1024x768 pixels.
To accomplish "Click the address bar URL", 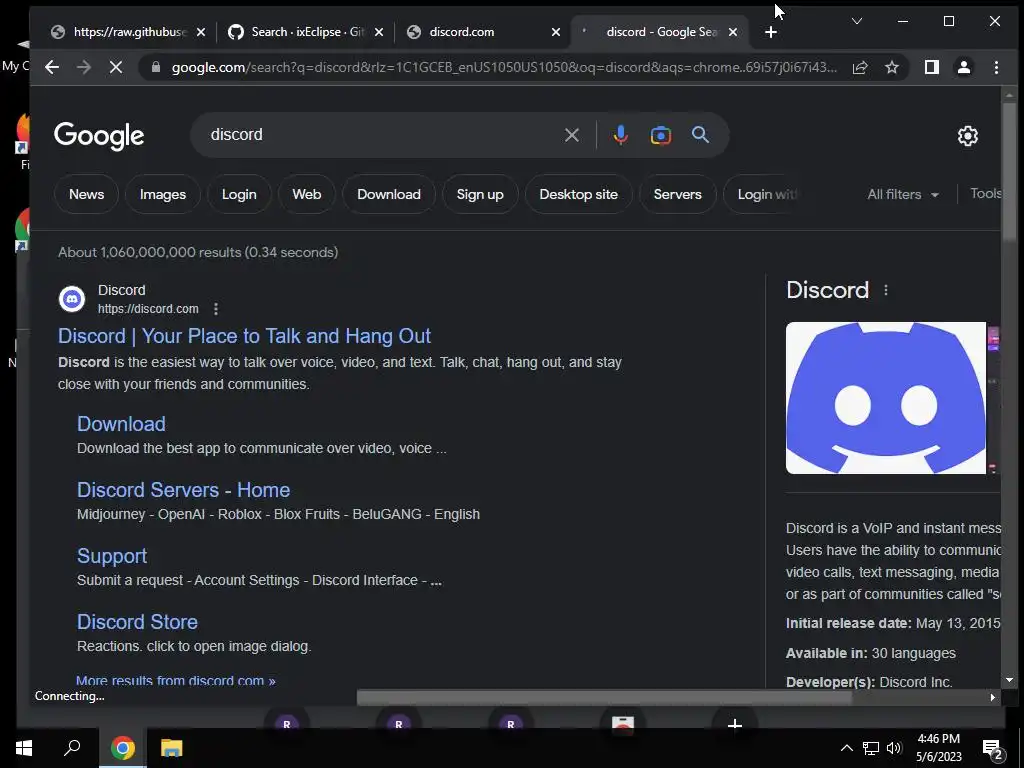I will coord(504,67).
